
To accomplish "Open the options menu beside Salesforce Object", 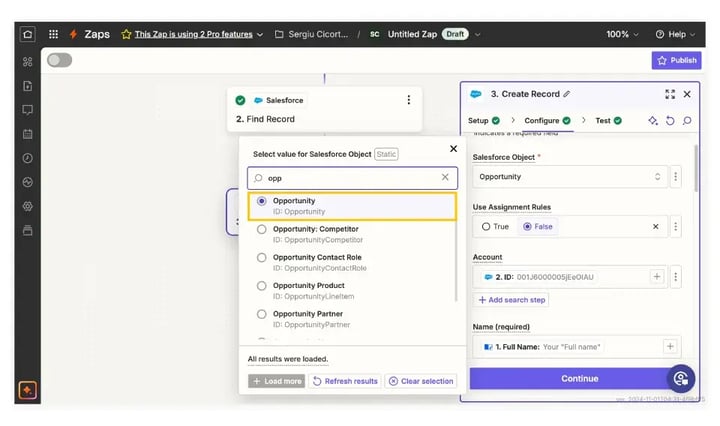I will [x=675, y=177].
